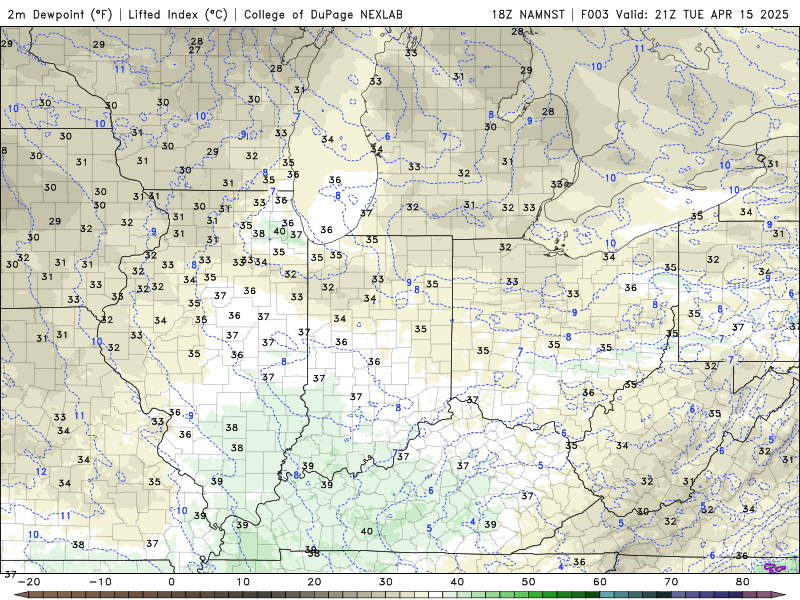Click the purple contour in the bottom-right corner
This screenshot has width=800, height=600.
(774, 566)
